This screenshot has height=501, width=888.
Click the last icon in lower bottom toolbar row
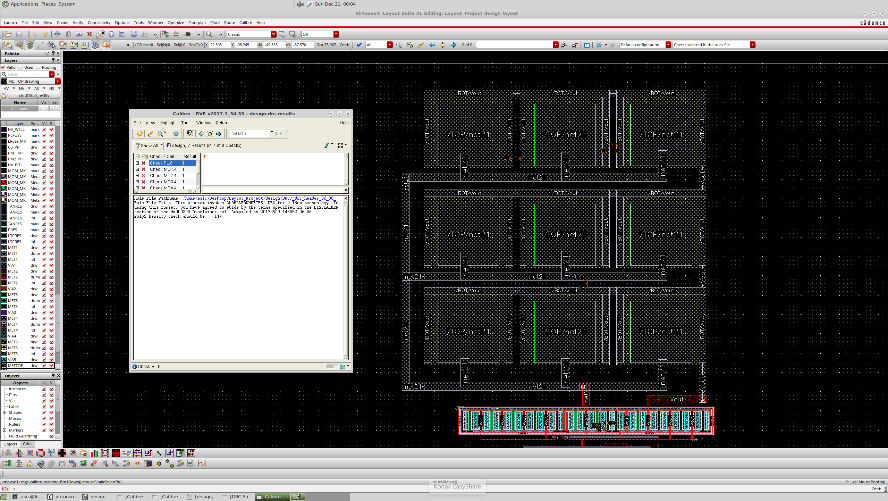tap(202, 464)
